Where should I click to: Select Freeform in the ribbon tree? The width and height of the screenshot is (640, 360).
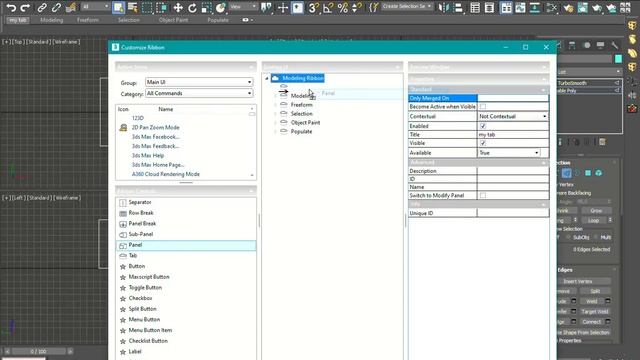pos(302,105)
